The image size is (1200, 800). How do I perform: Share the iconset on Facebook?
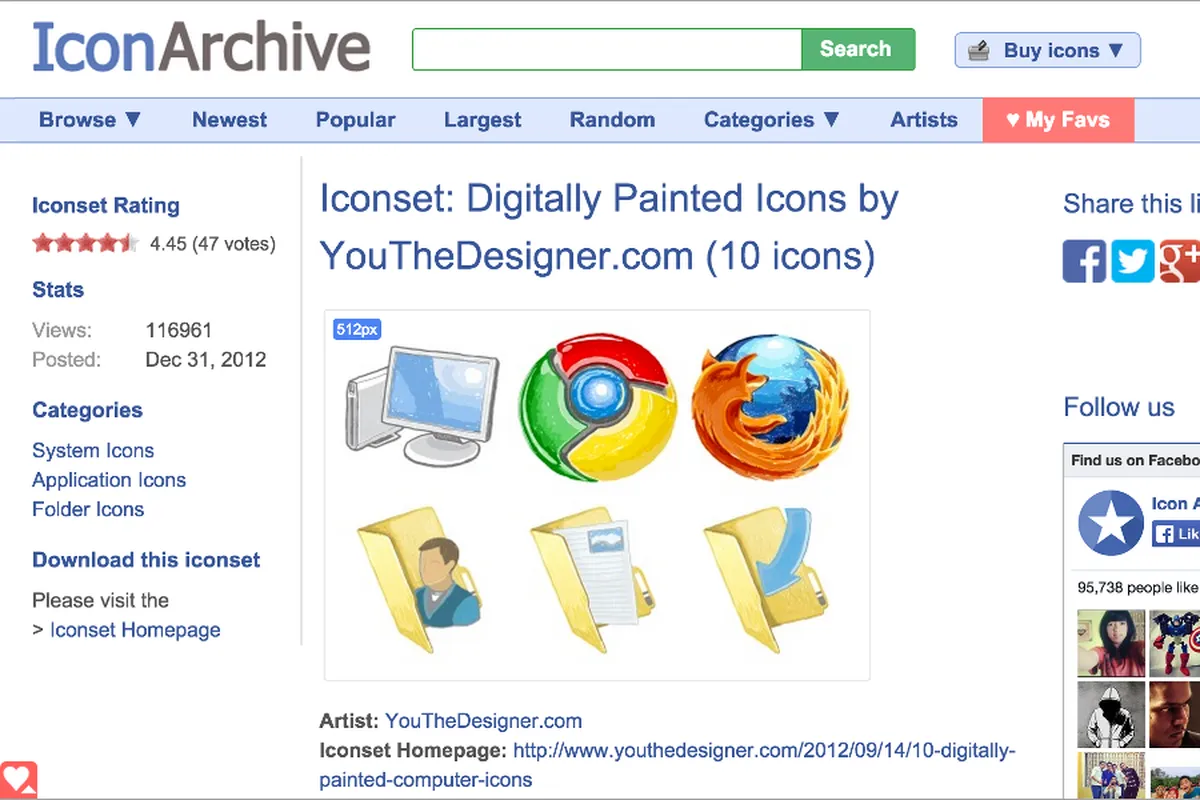1084,261
